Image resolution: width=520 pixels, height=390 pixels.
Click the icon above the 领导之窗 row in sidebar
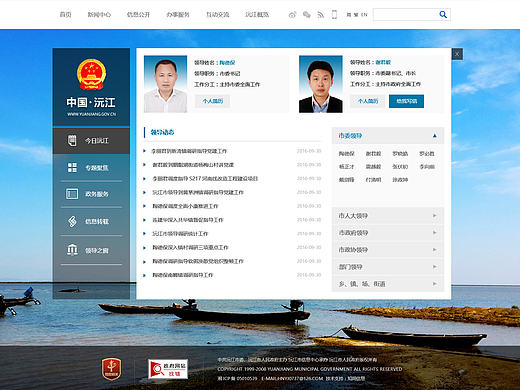pyautogui.click(x=72, y=221)
